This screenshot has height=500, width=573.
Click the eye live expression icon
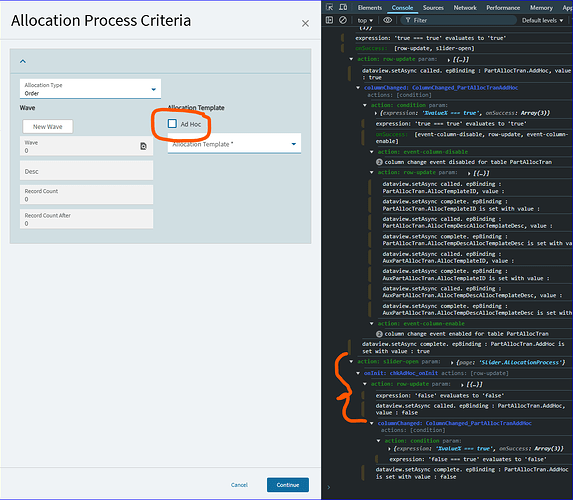tap(387, 20)
